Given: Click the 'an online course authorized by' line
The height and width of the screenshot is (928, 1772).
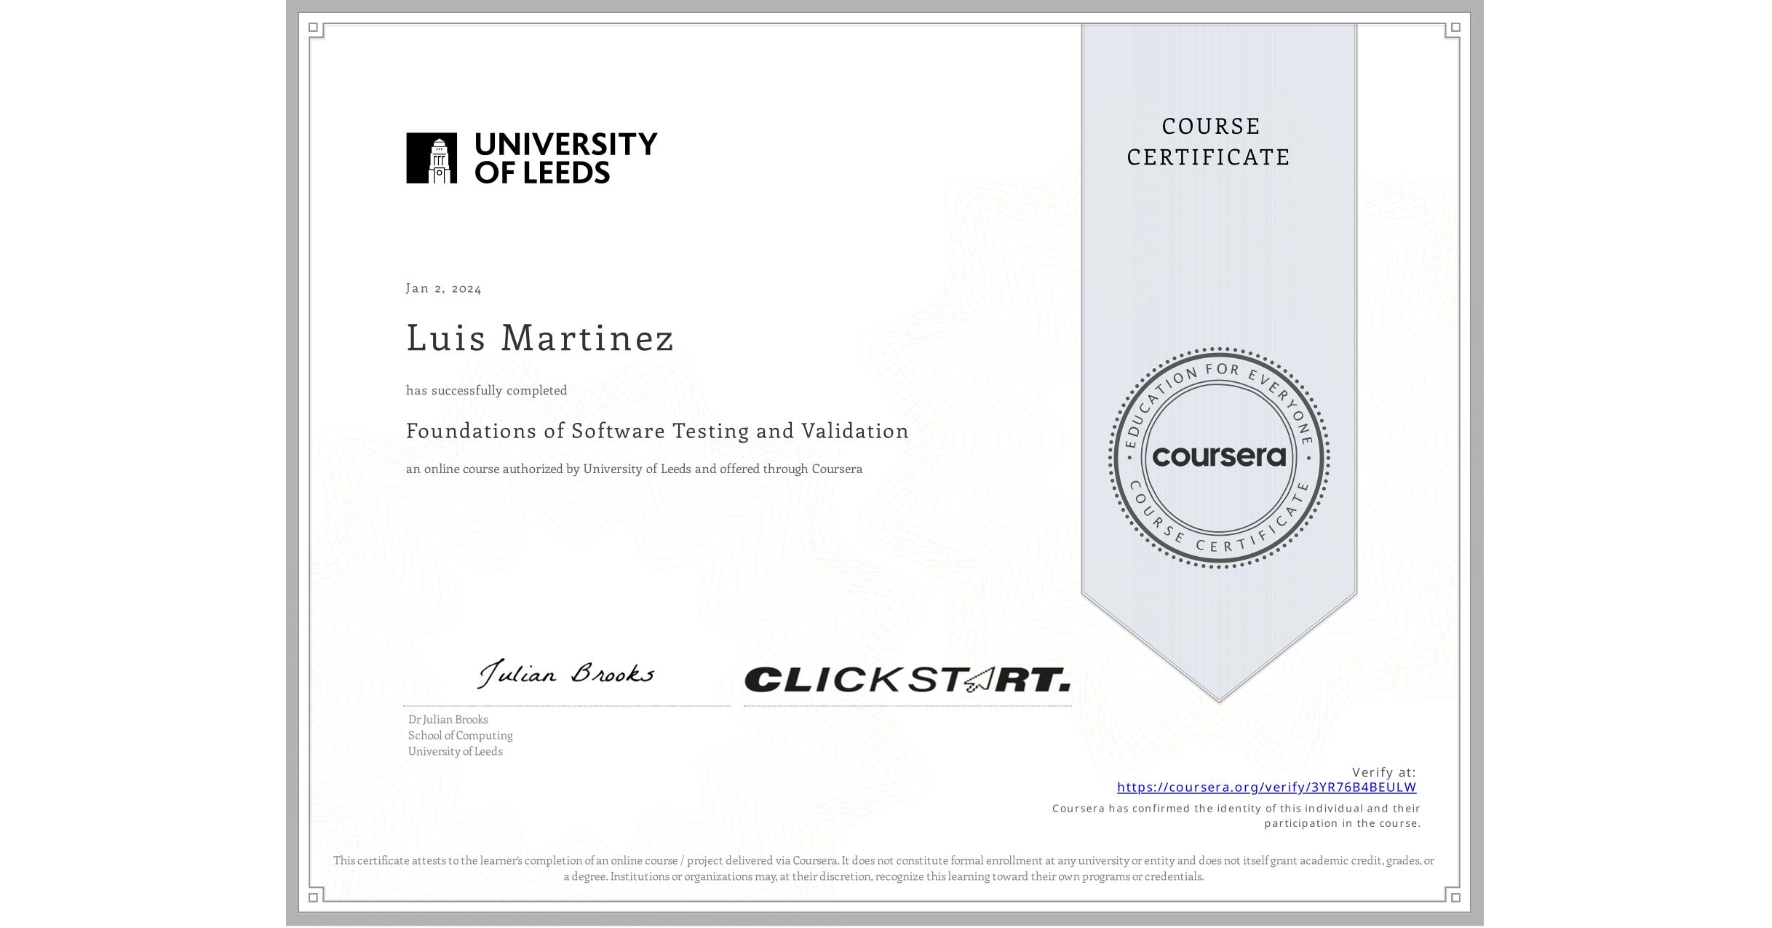Looking at the screenshot, I should coord(634,469).
